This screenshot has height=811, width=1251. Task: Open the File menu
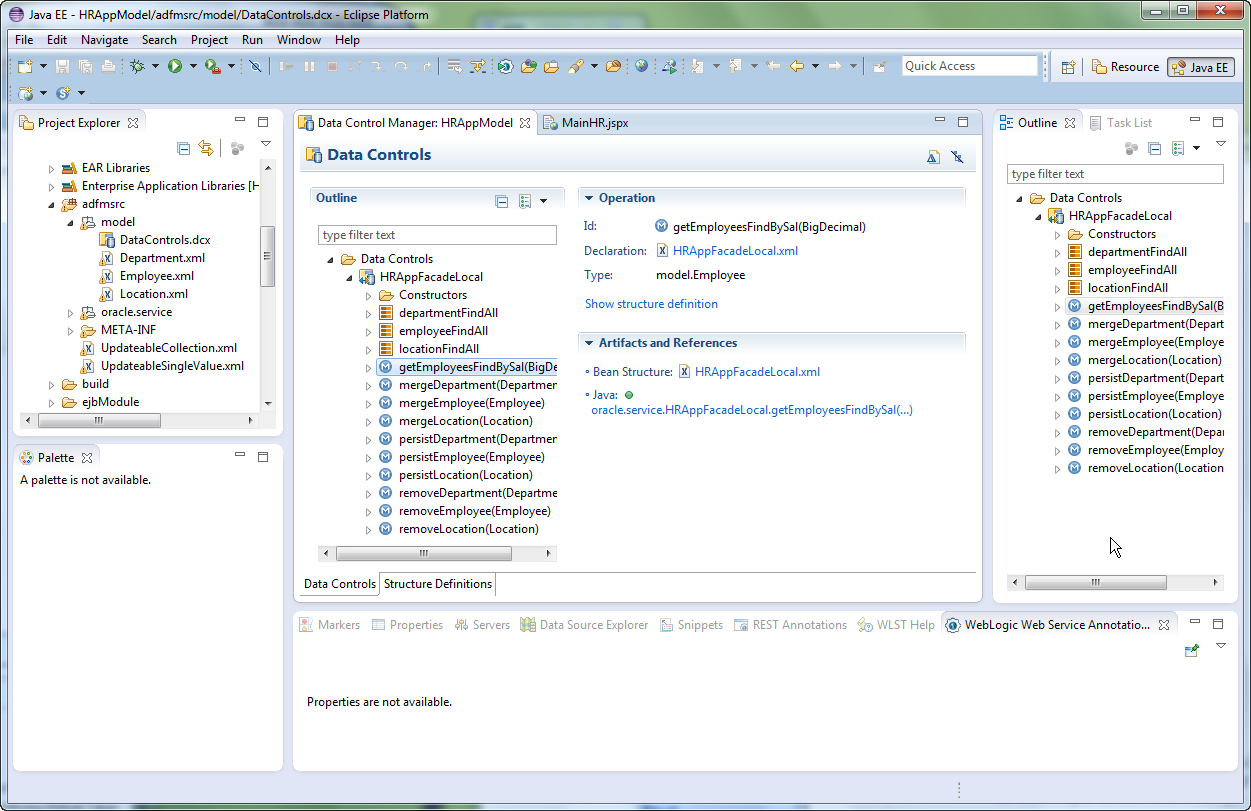(x=24, y=40)
